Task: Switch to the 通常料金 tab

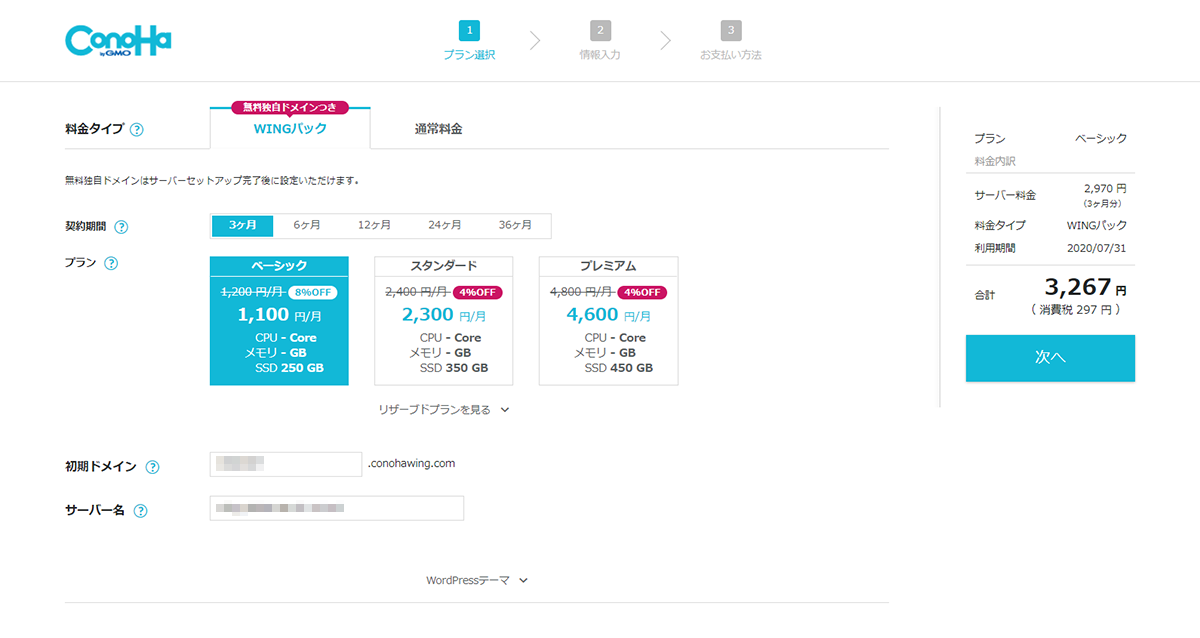Action: (438, 129)
